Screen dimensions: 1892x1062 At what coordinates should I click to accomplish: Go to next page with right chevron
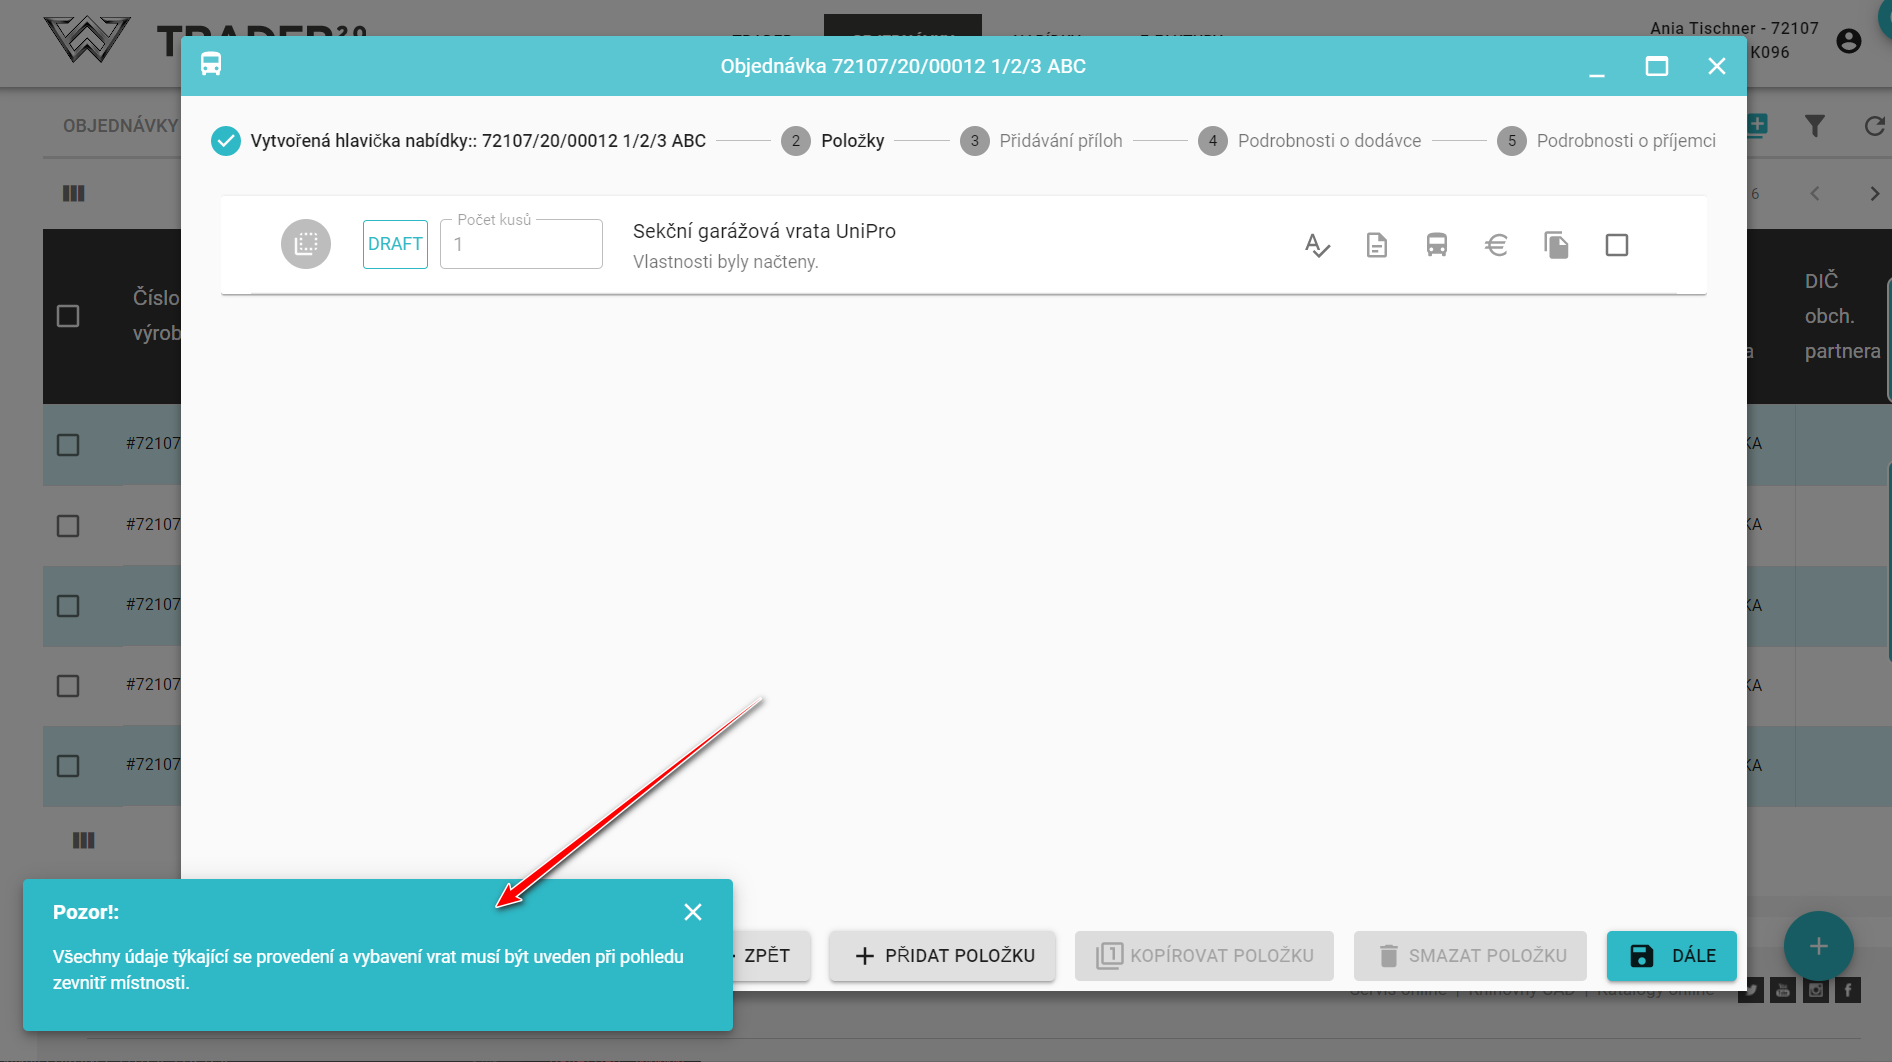1875,194
